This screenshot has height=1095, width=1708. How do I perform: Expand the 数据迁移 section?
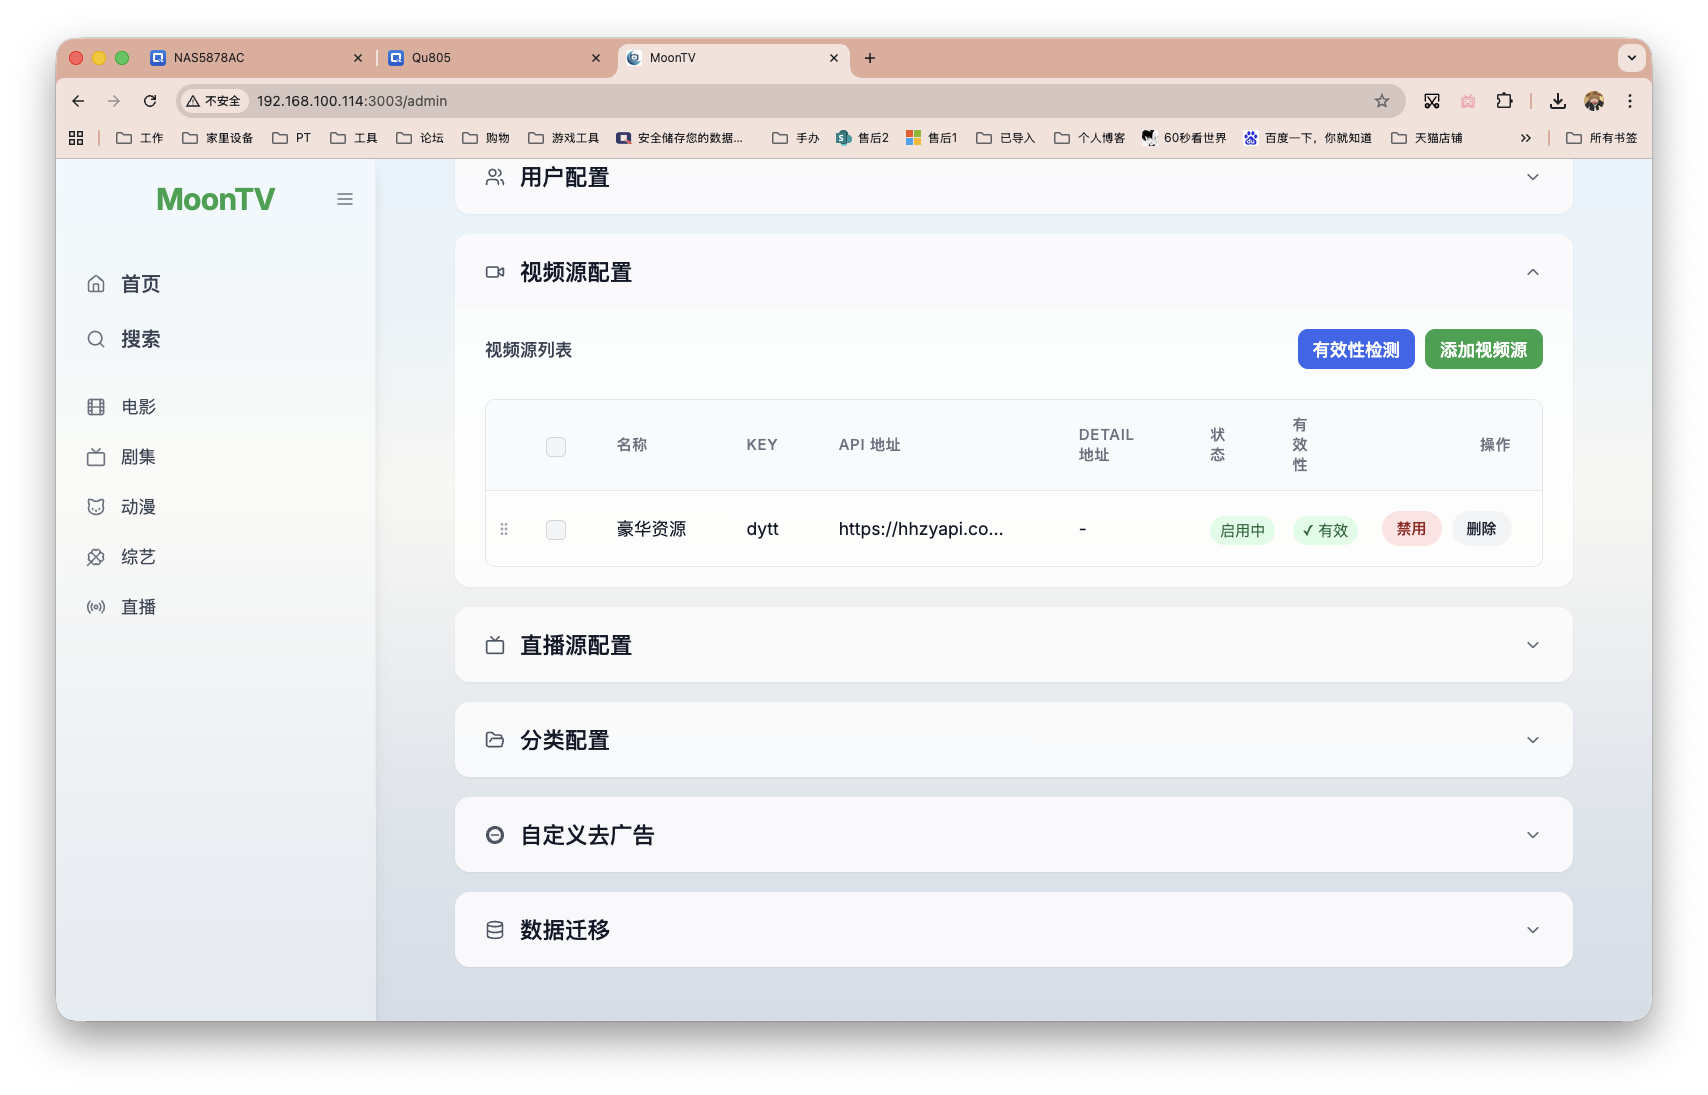(x=1532, y=929)
